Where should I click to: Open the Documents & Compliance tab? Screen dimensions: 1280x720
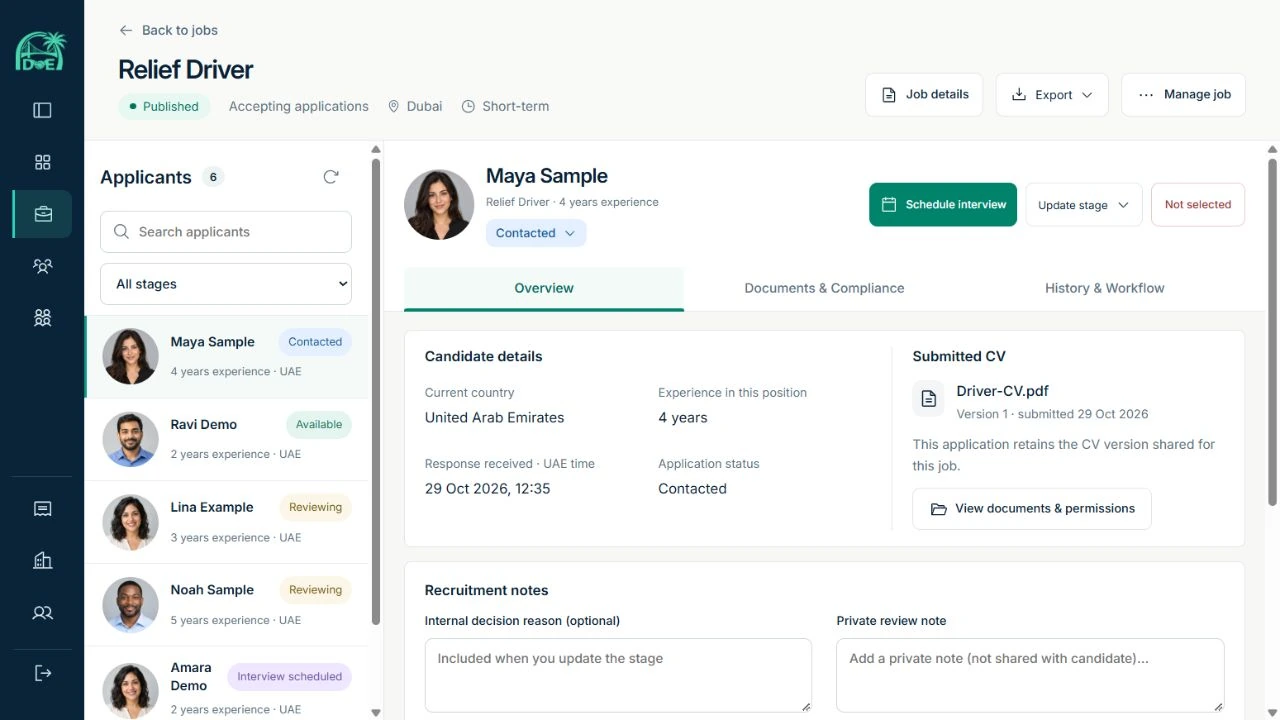coord(824,288)
